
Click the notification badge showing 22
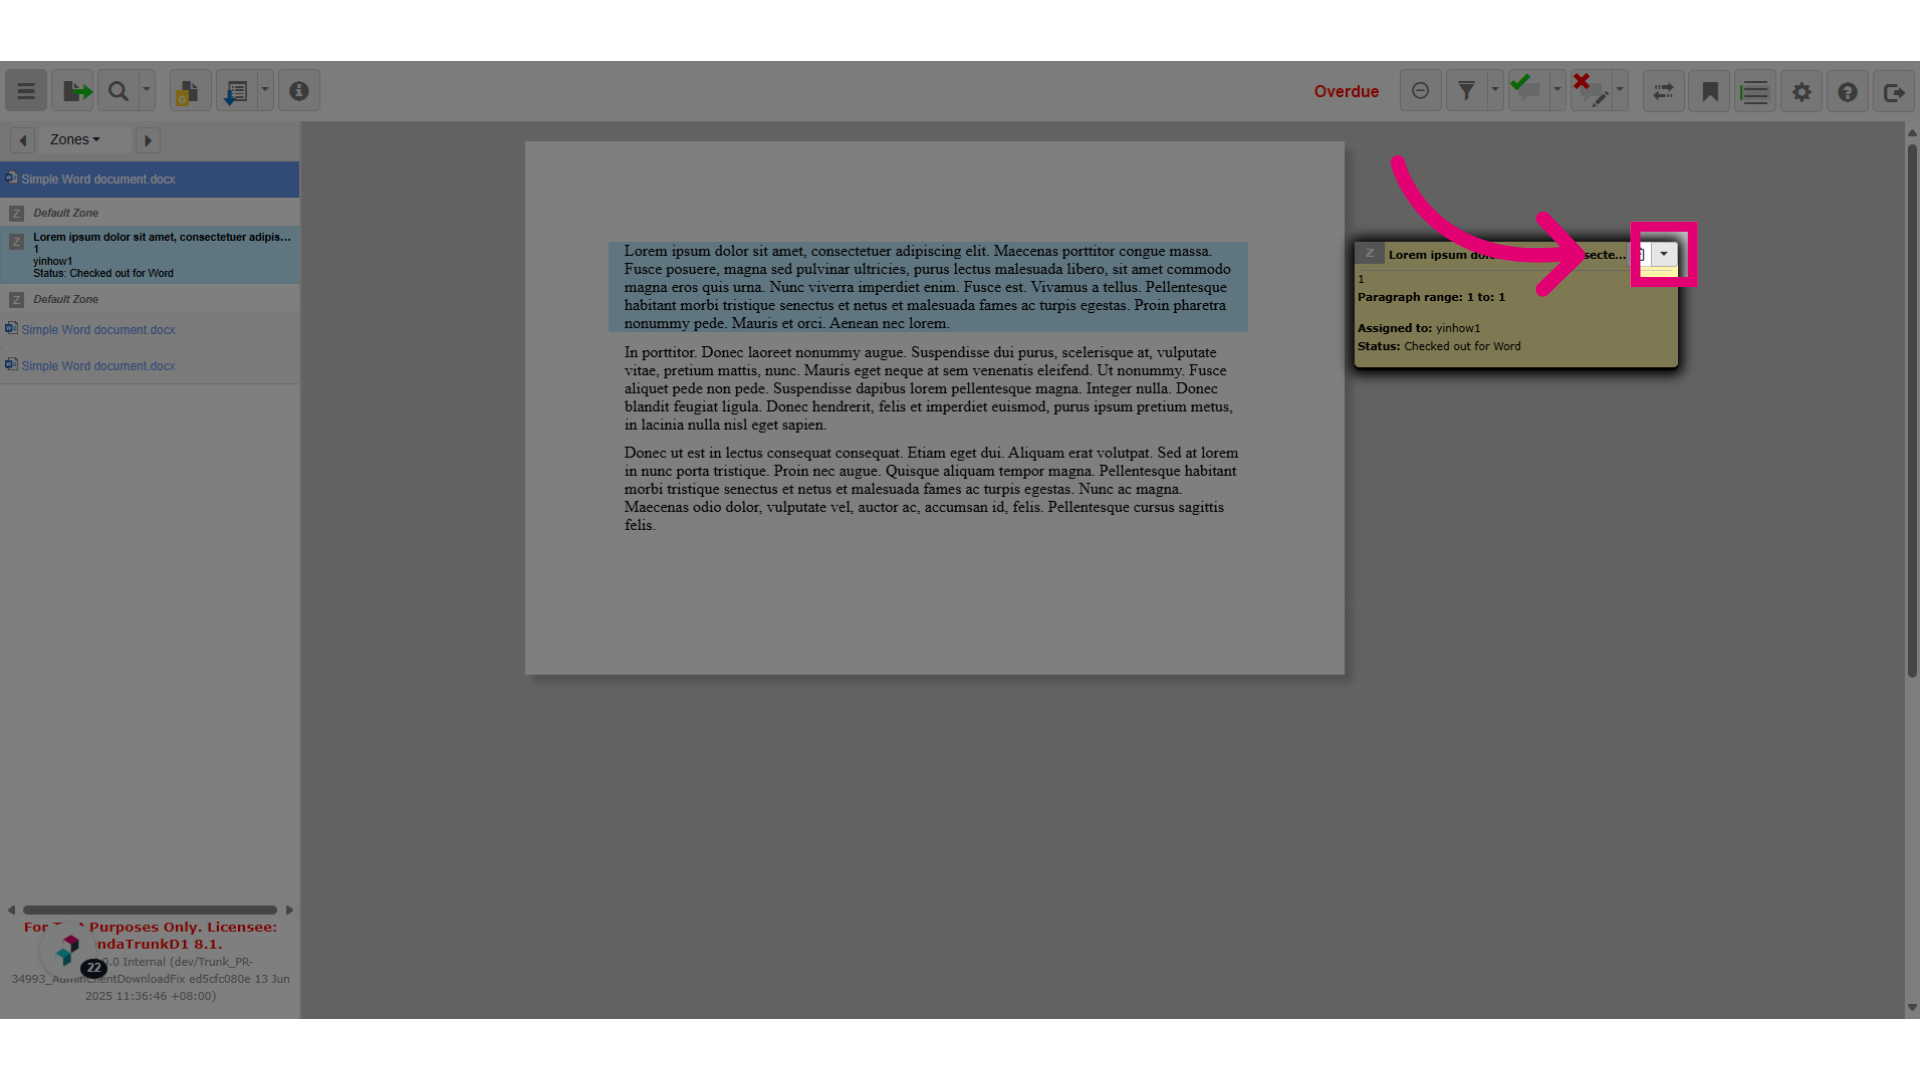click(x=94, y=968)
